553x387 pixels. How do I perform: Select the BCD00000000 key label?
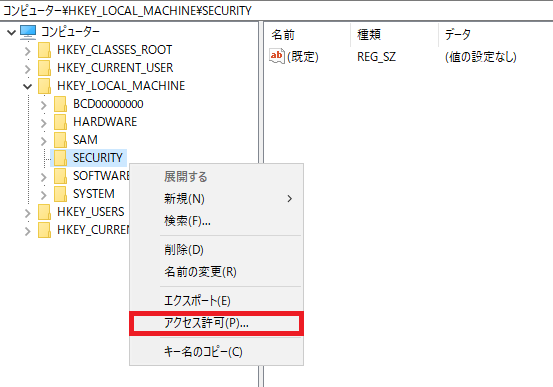pyautogui.click(x=108, y=104)
